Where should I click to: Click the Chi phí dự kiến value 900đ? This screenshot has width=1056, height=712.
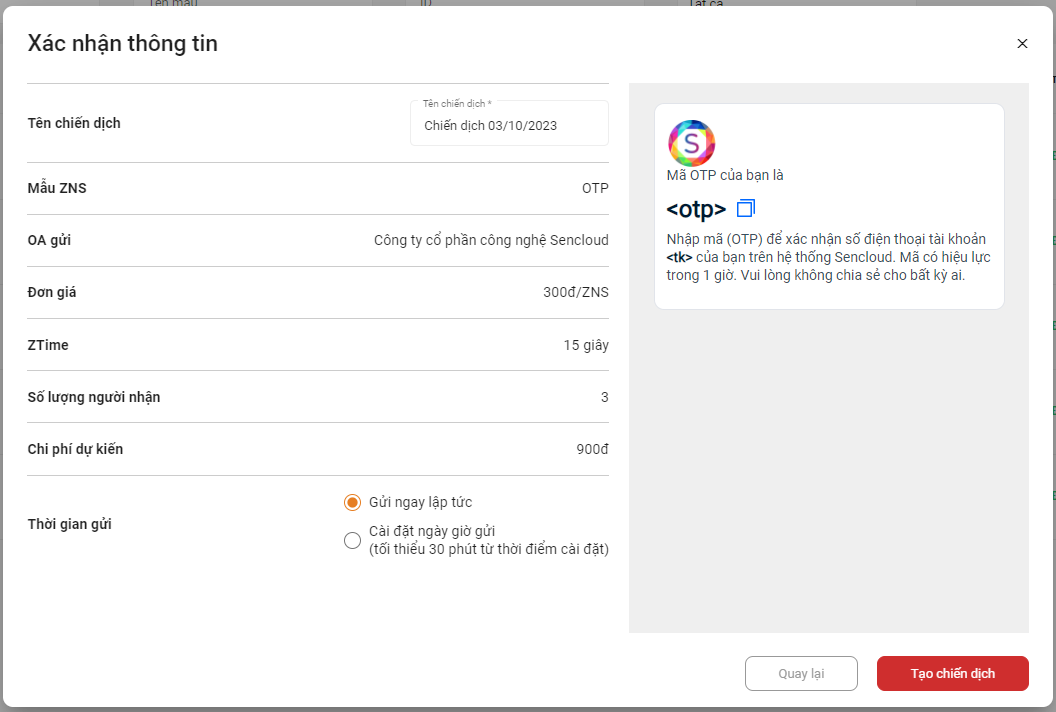(x=592, y=449)
